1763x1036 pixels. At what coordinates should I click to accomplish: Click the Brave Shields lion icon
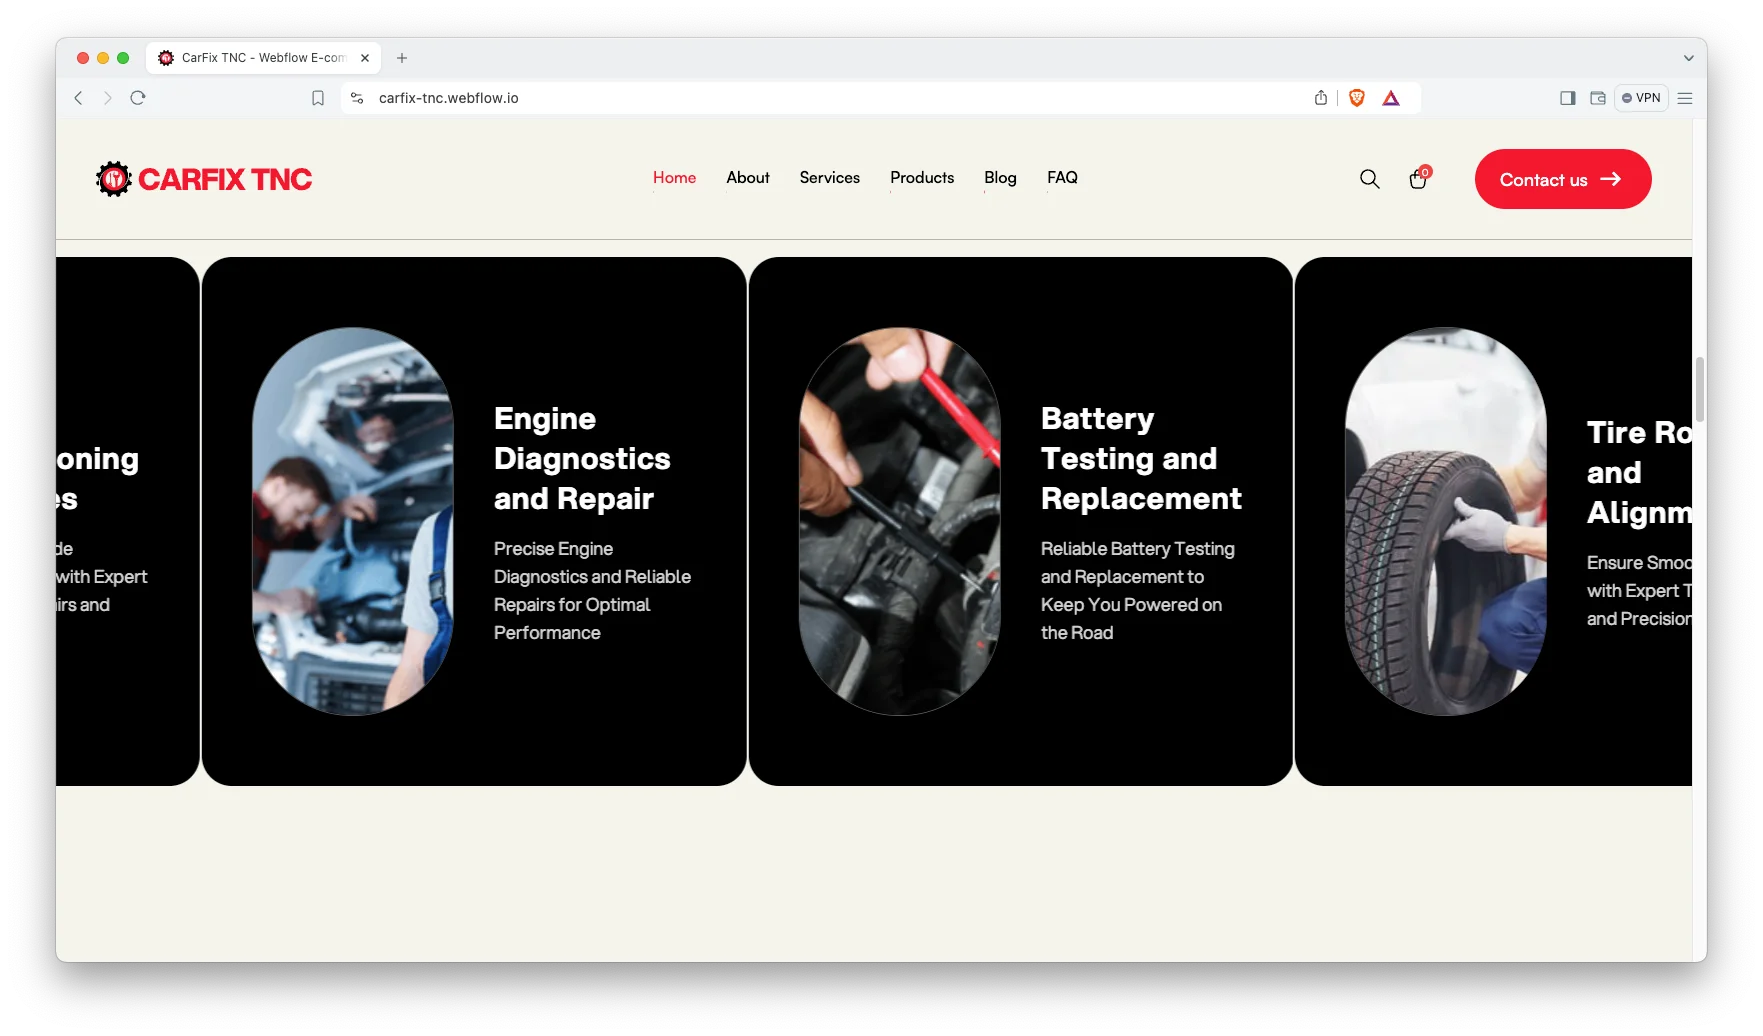pos(1357,98)
